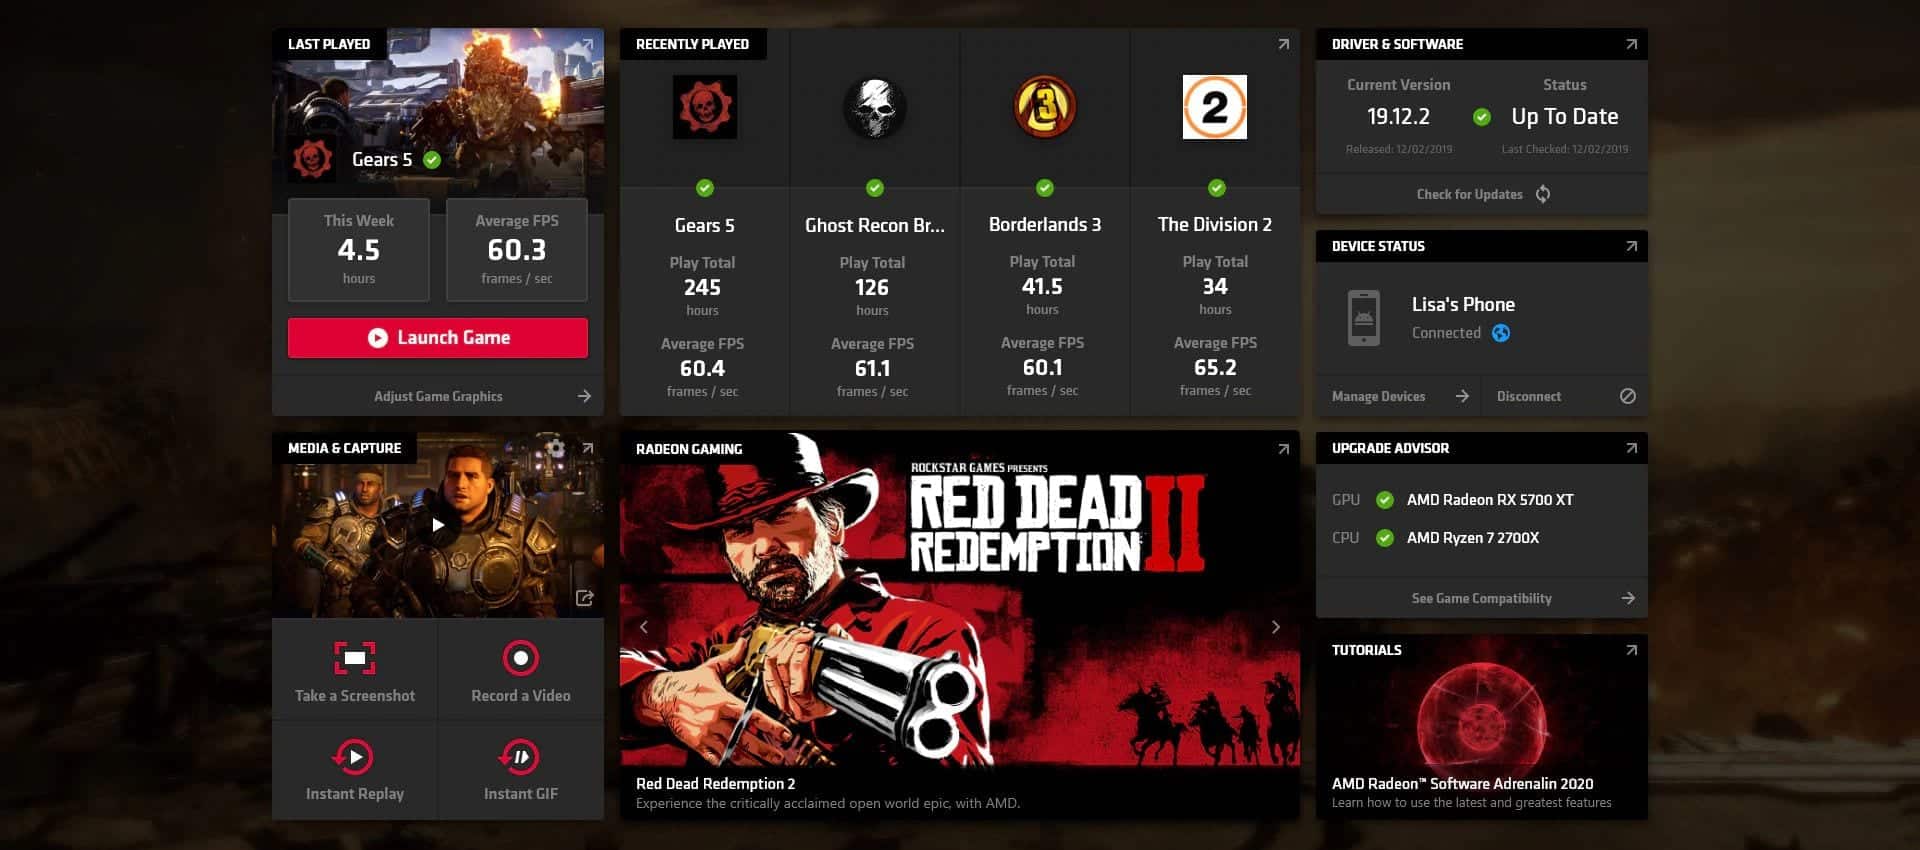This screenshot has height=850, width=1920.
Task: Click the share icon on the media preview
Action: (585, 598)
